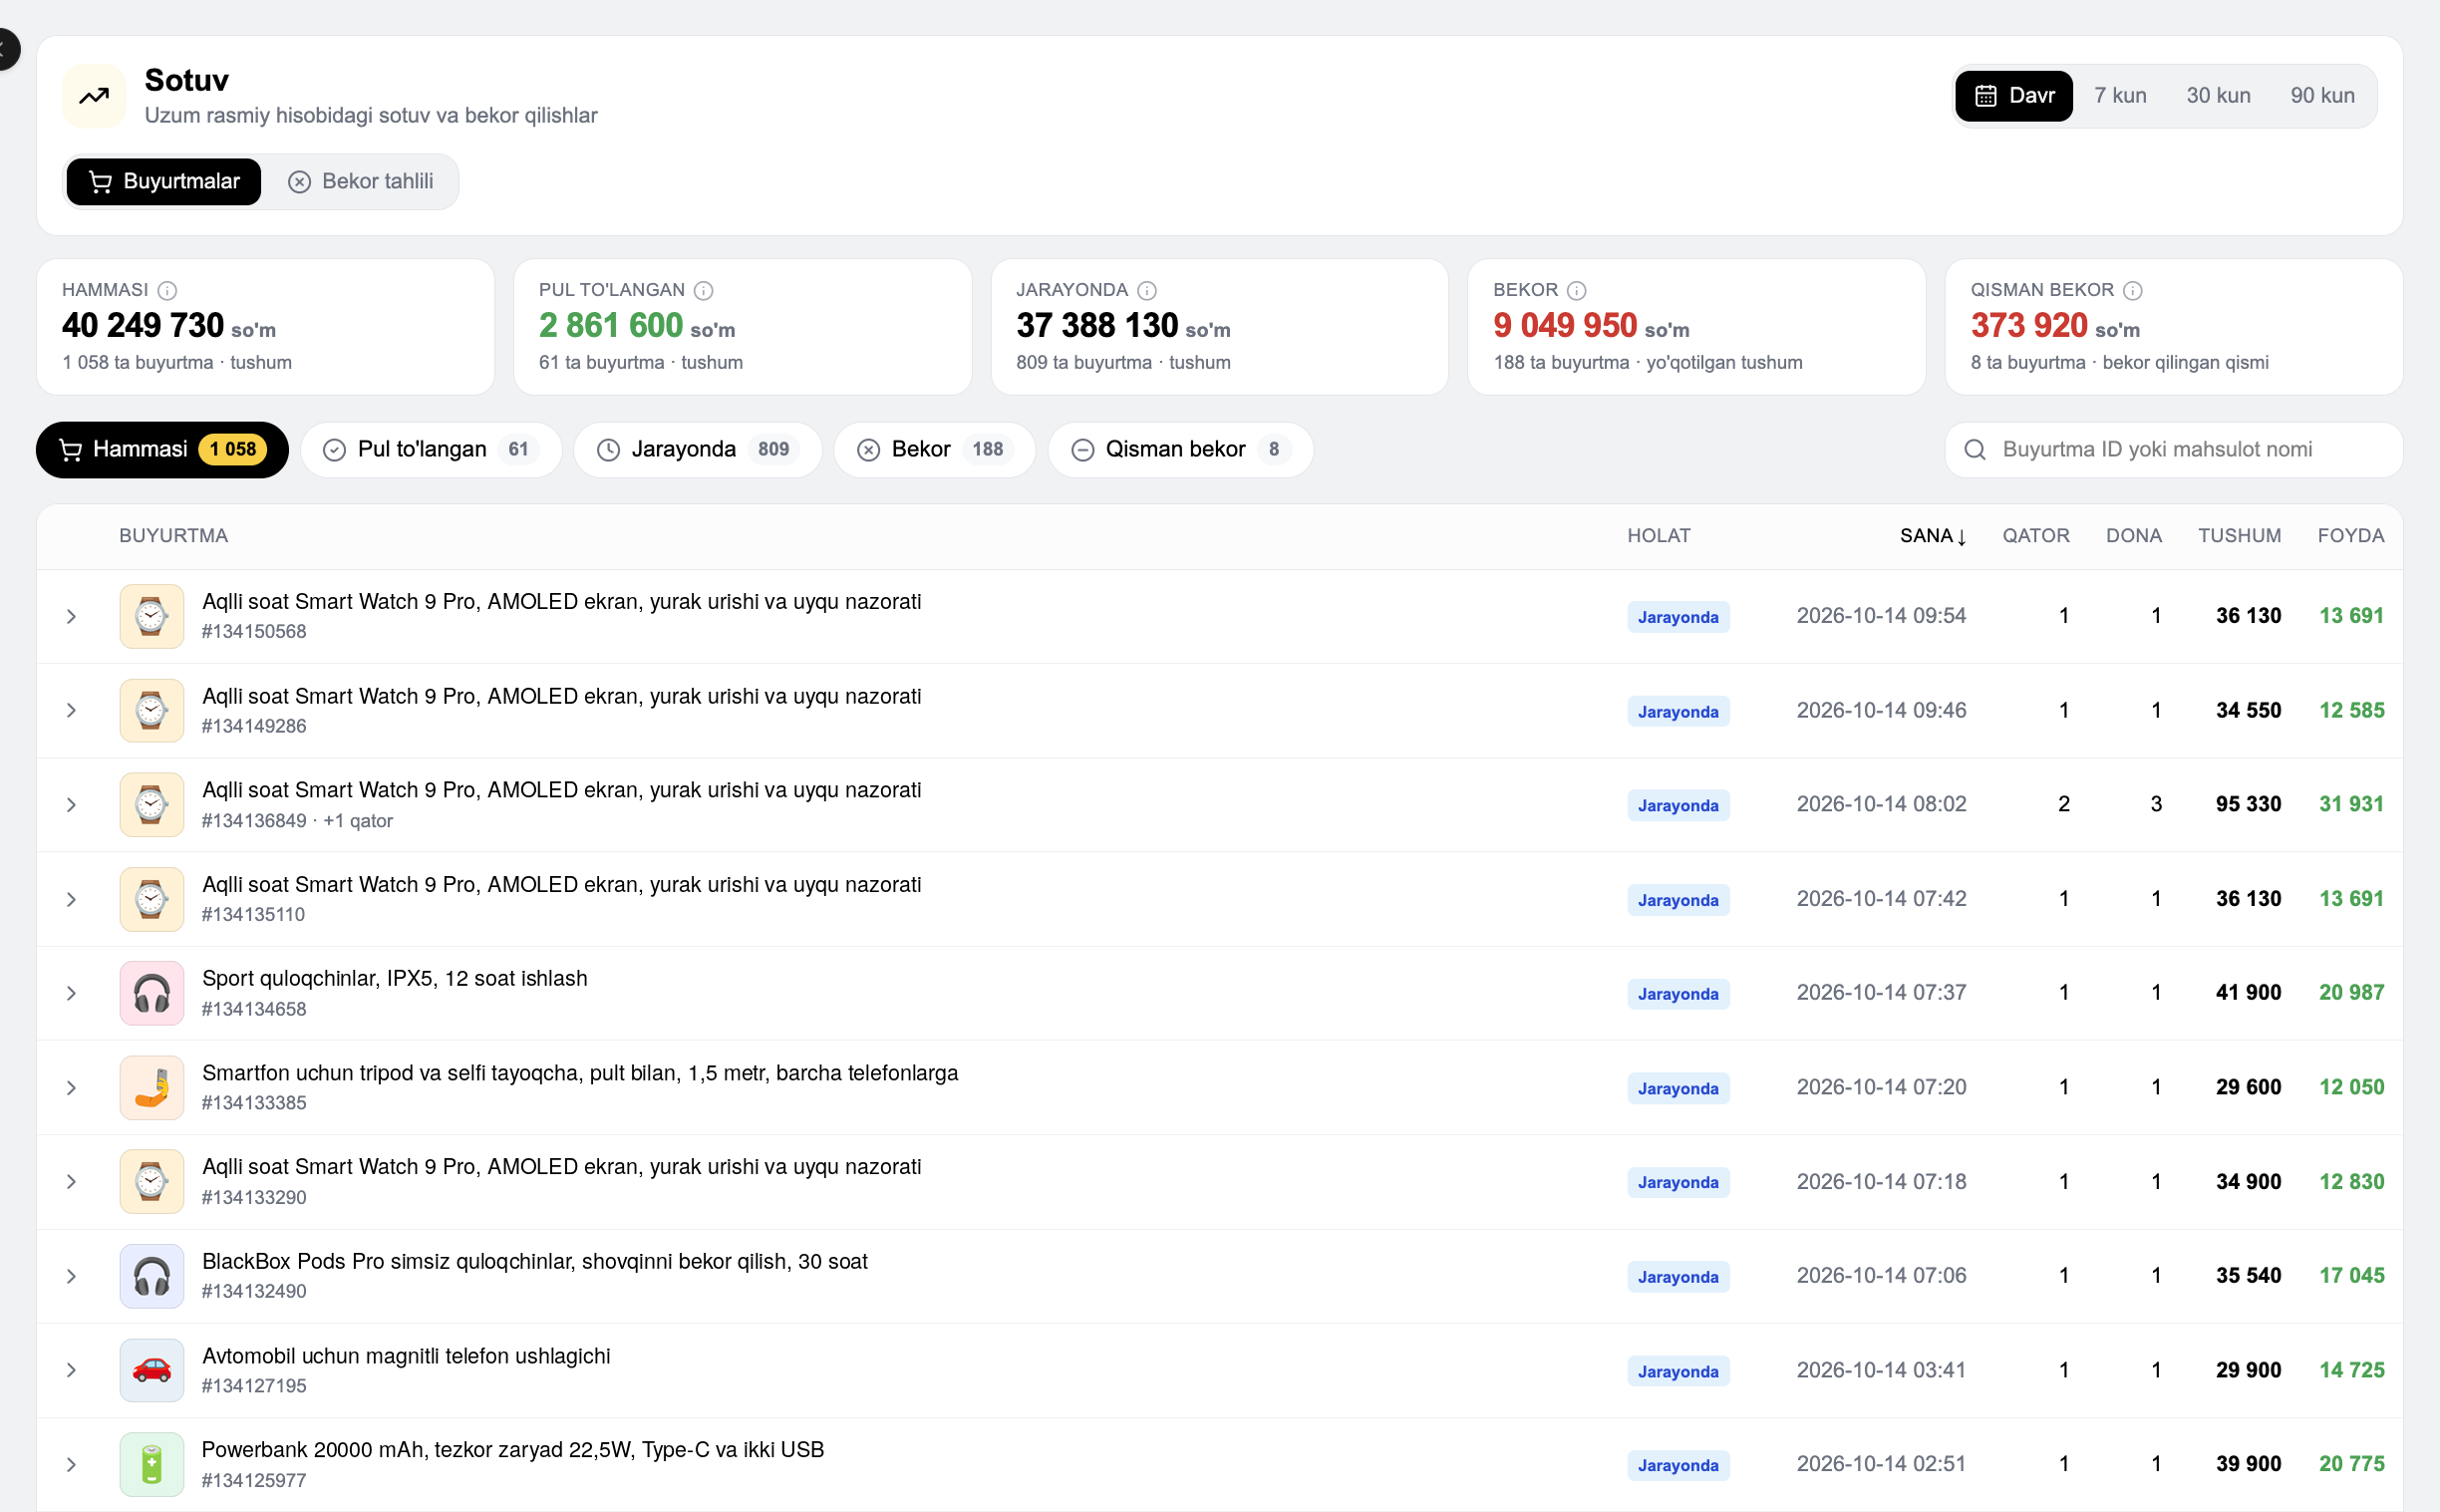The height and width of the screenshot is (1512, 2440).
Task: Click the info icon next to HAMMASI
Action: coord(167,290)
